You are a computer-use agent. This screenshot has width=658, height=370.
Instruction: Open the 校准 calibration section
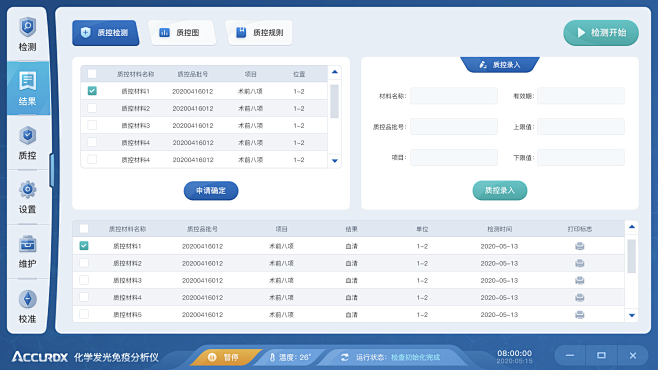(x=27, y=306)
